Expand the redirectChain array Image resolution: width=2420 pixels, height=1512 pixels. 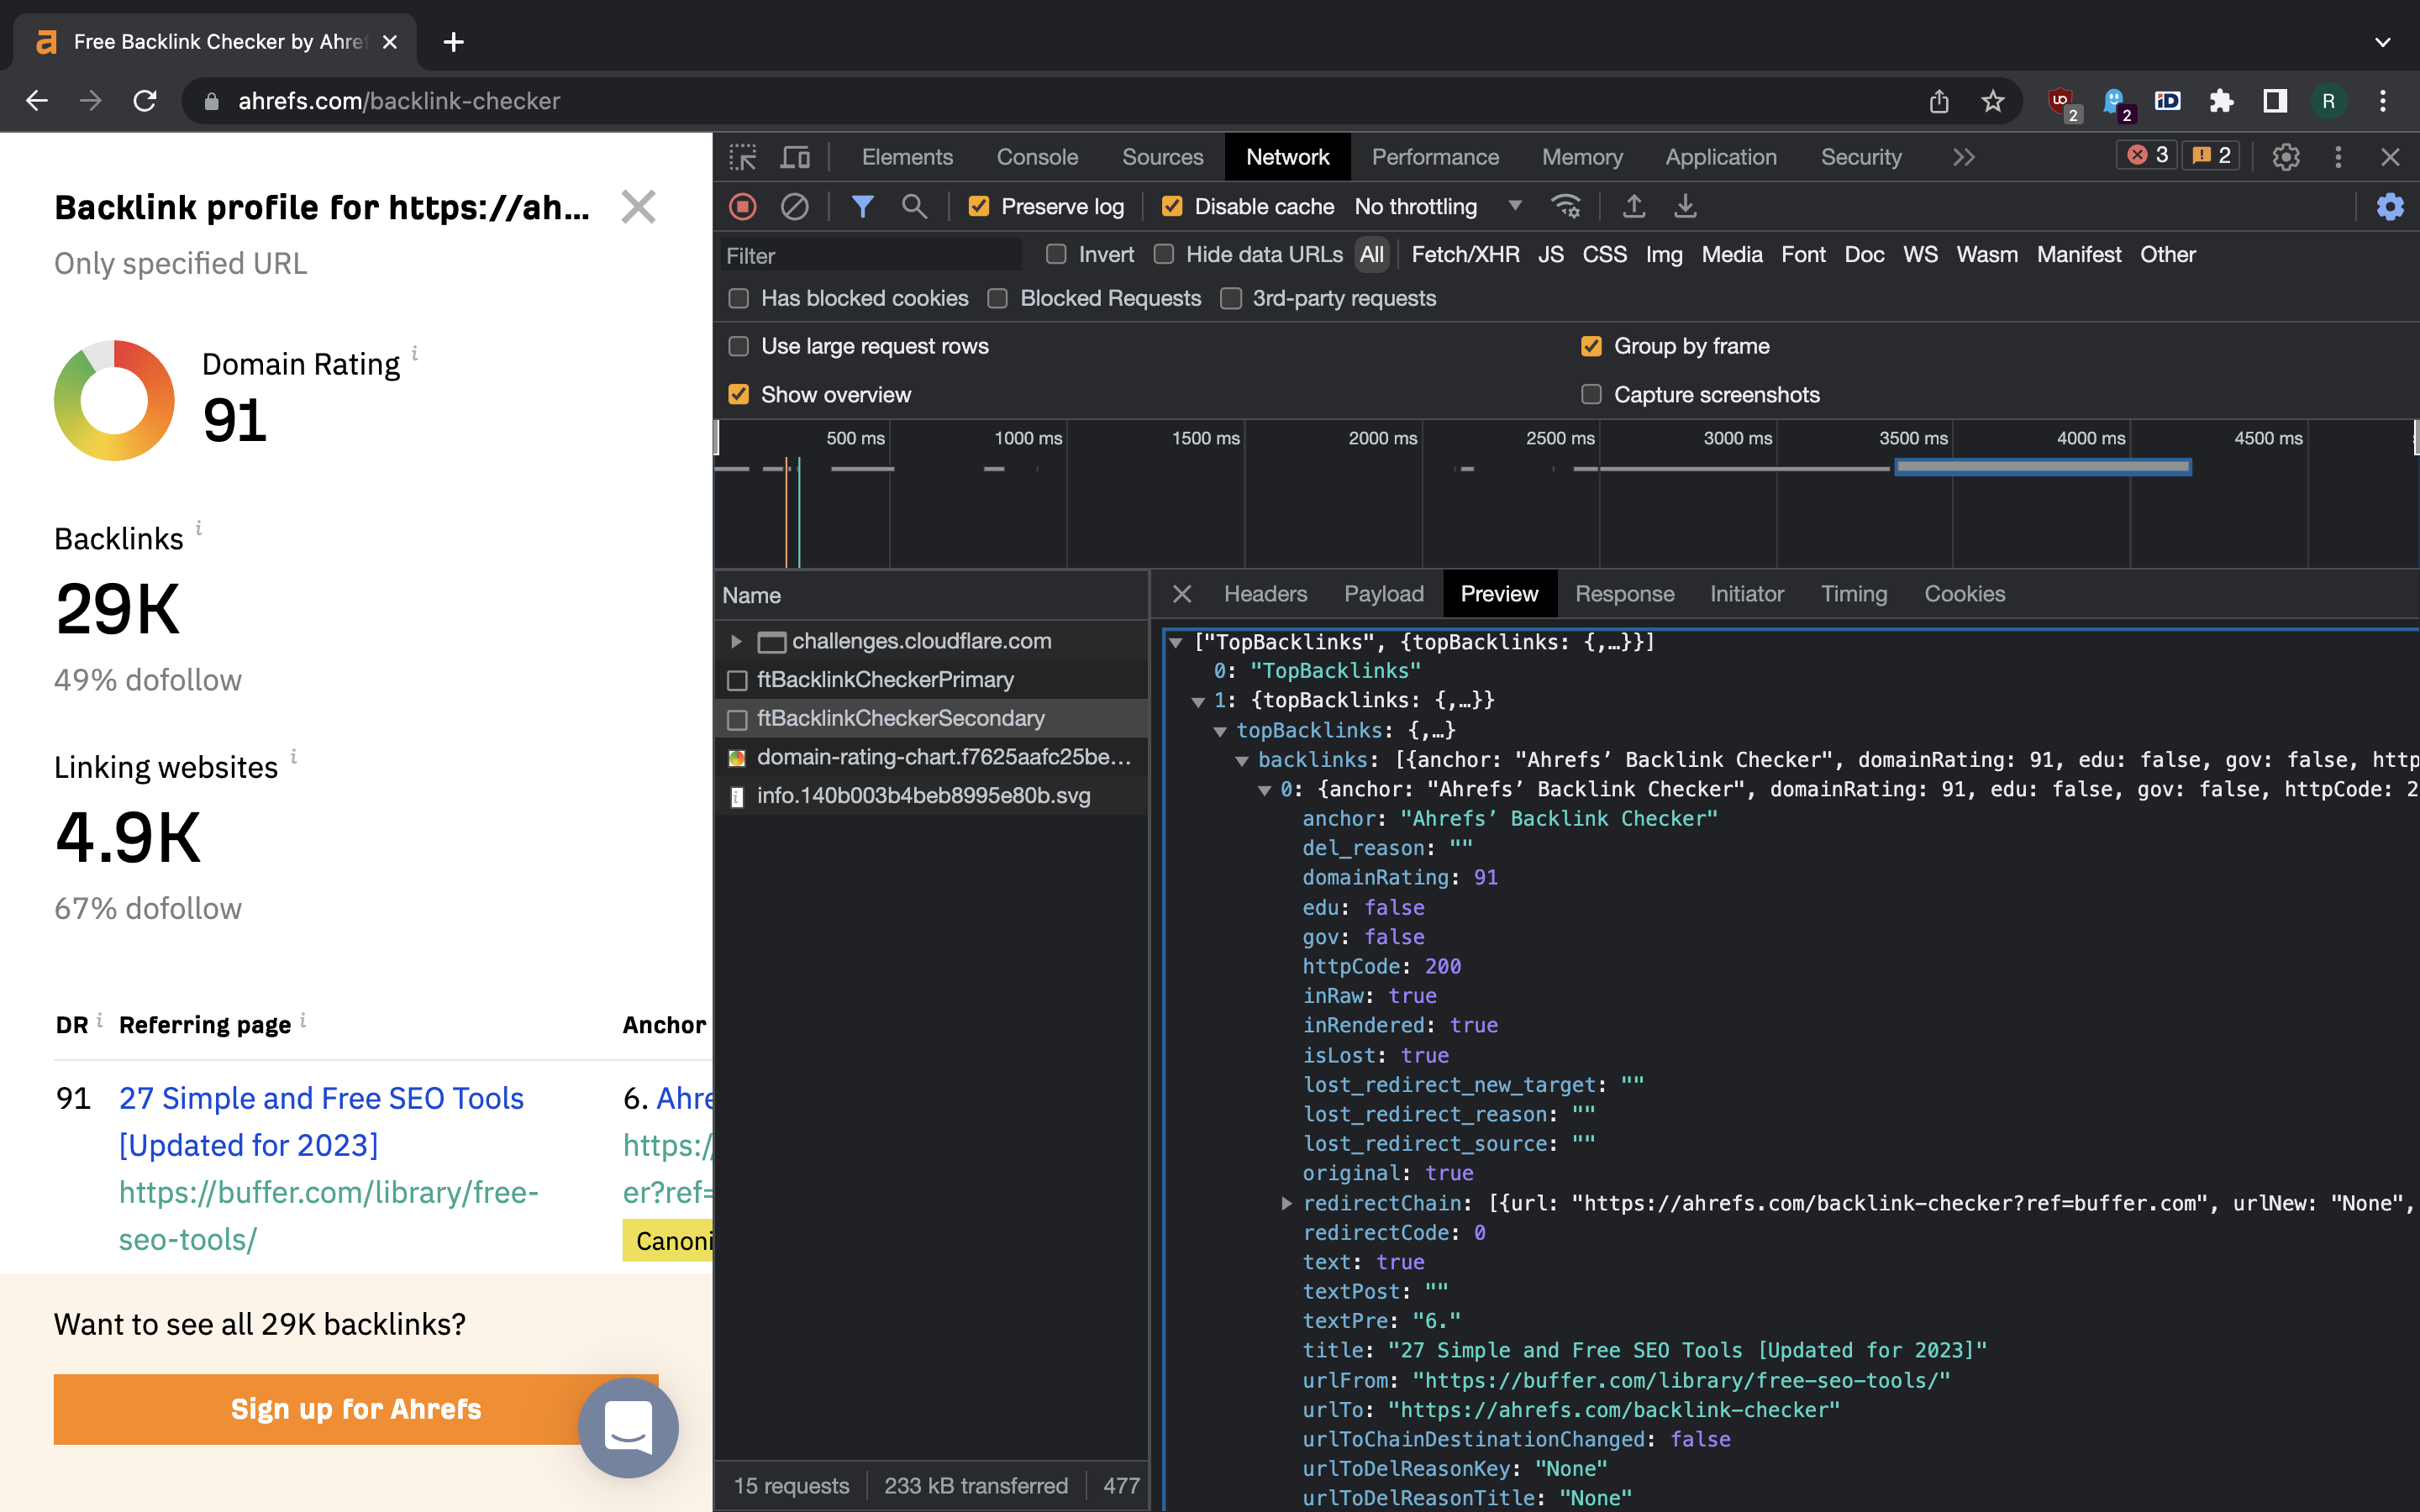[x=1287, y=1203]
